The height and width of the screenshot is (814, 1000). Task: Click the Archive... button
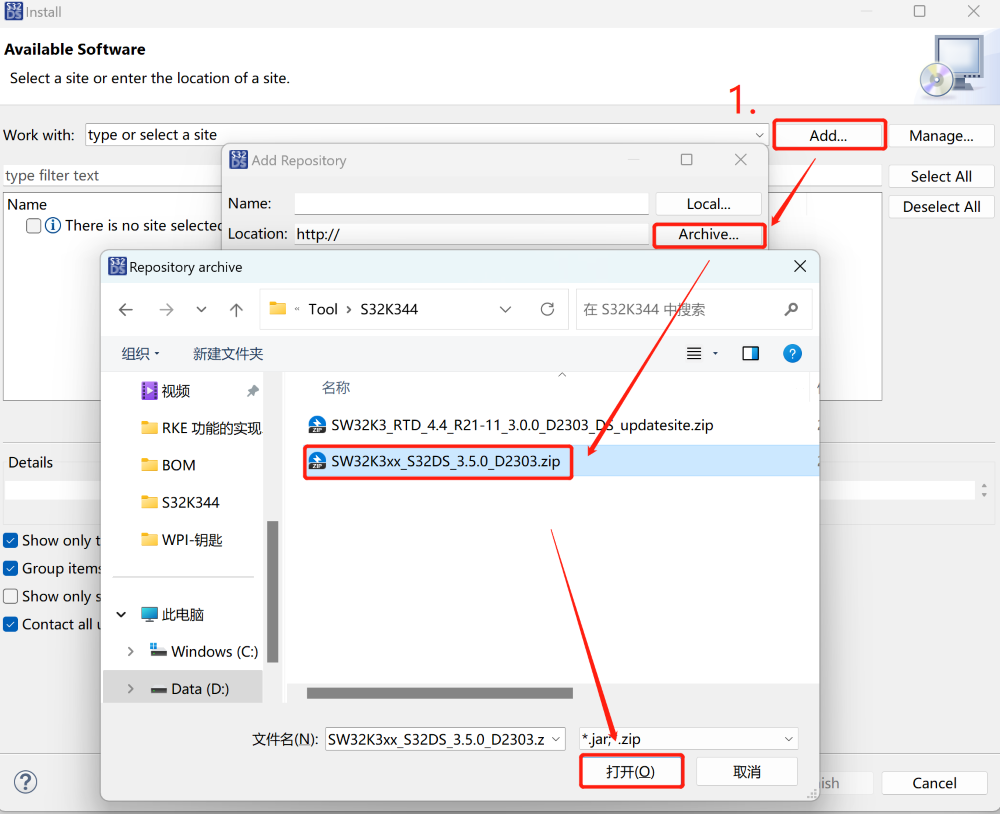(x=709, y=234)
